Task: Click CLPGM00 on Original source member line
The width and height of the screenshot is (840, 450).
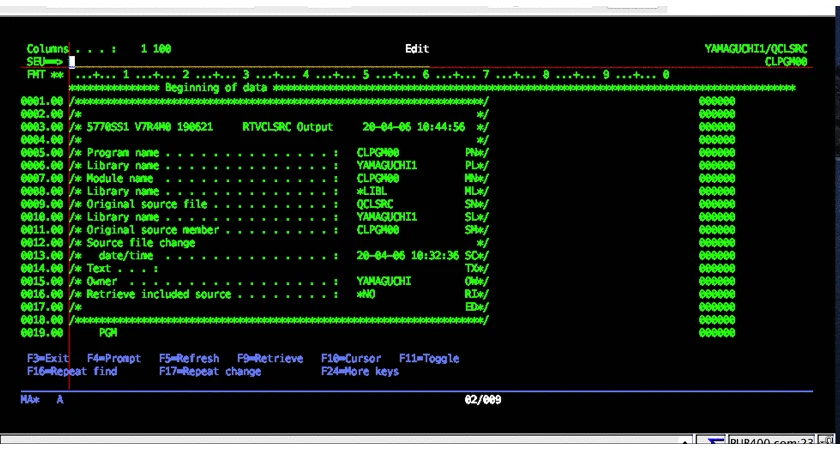Action: point(378,230)
